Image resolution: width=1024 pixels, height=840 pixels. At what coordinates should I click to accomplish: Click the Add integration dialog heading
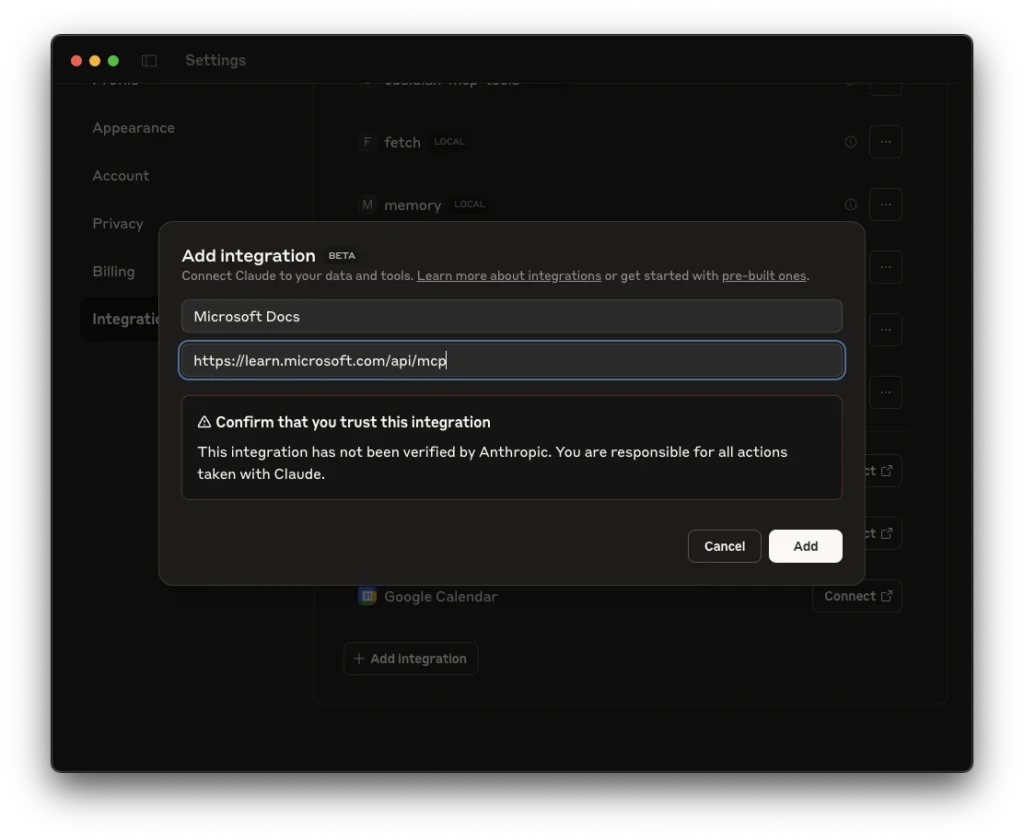248,255
